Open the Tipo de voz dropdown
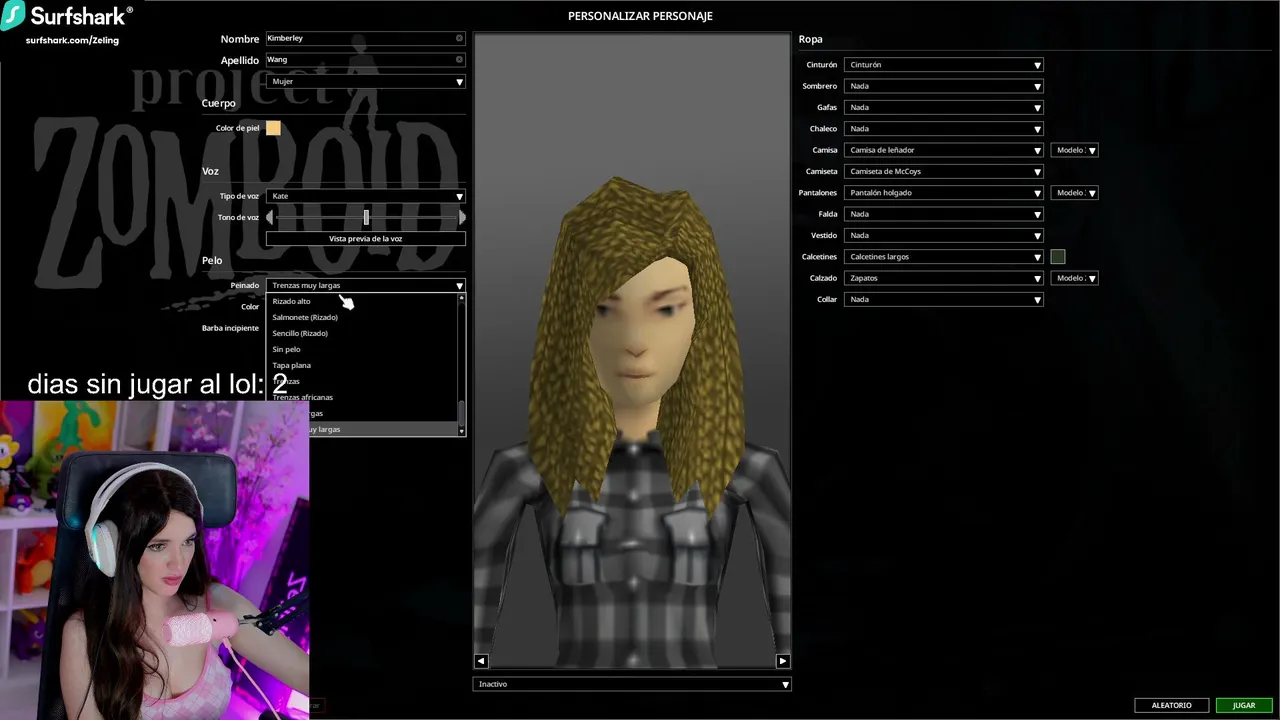The width and height of the screenshot is (1280, 720). point(366,196)
